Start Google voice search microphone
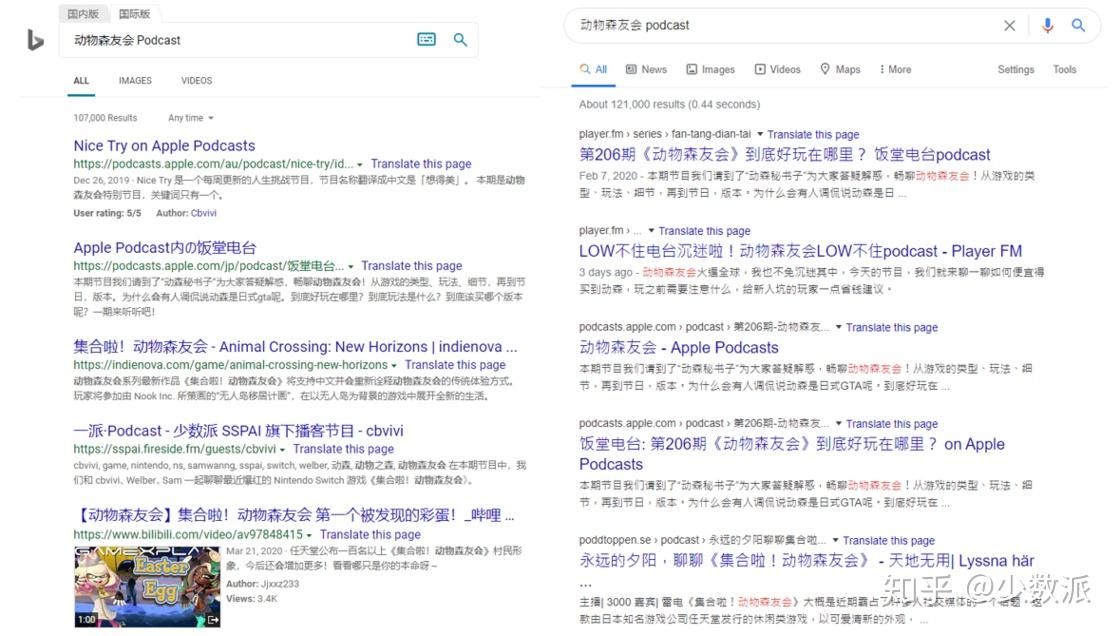The image size is (1120, 636). pos(1047,26)
